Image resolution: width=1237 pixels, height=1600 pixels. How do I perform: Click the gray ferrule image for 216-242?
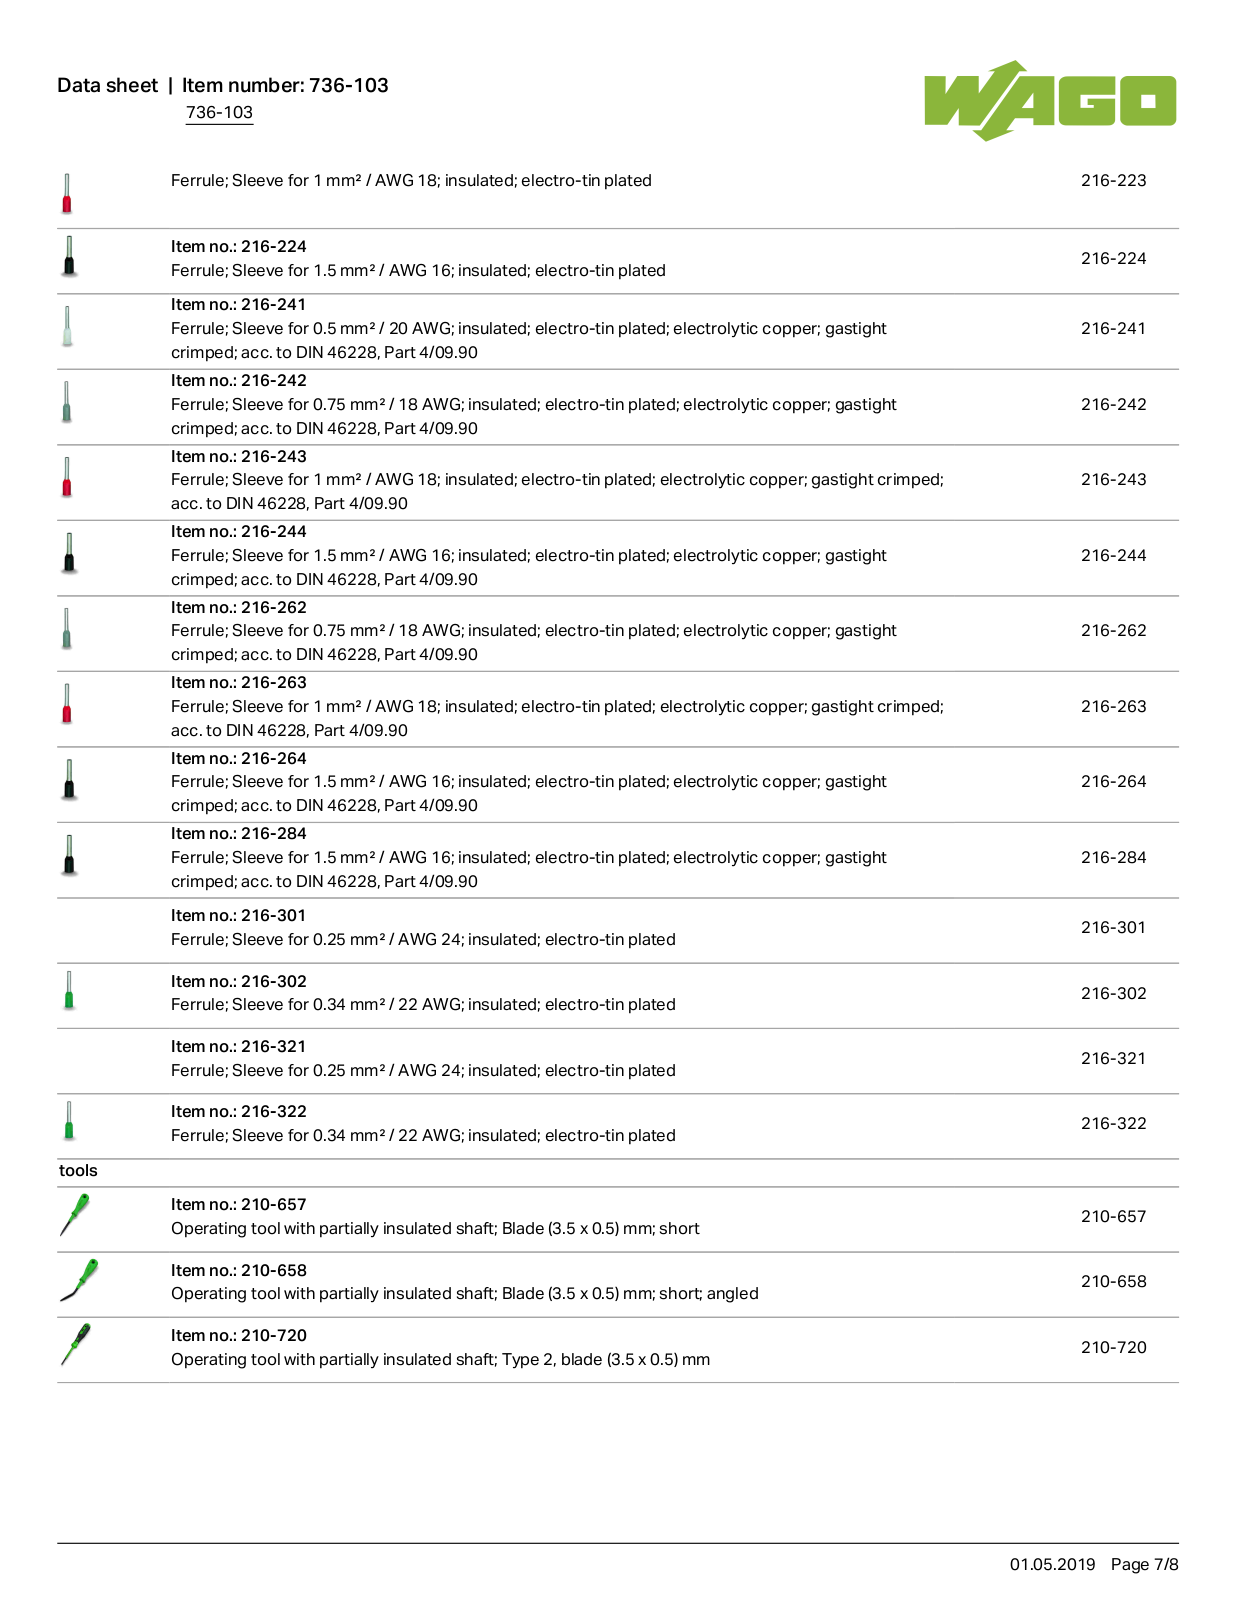67,402
